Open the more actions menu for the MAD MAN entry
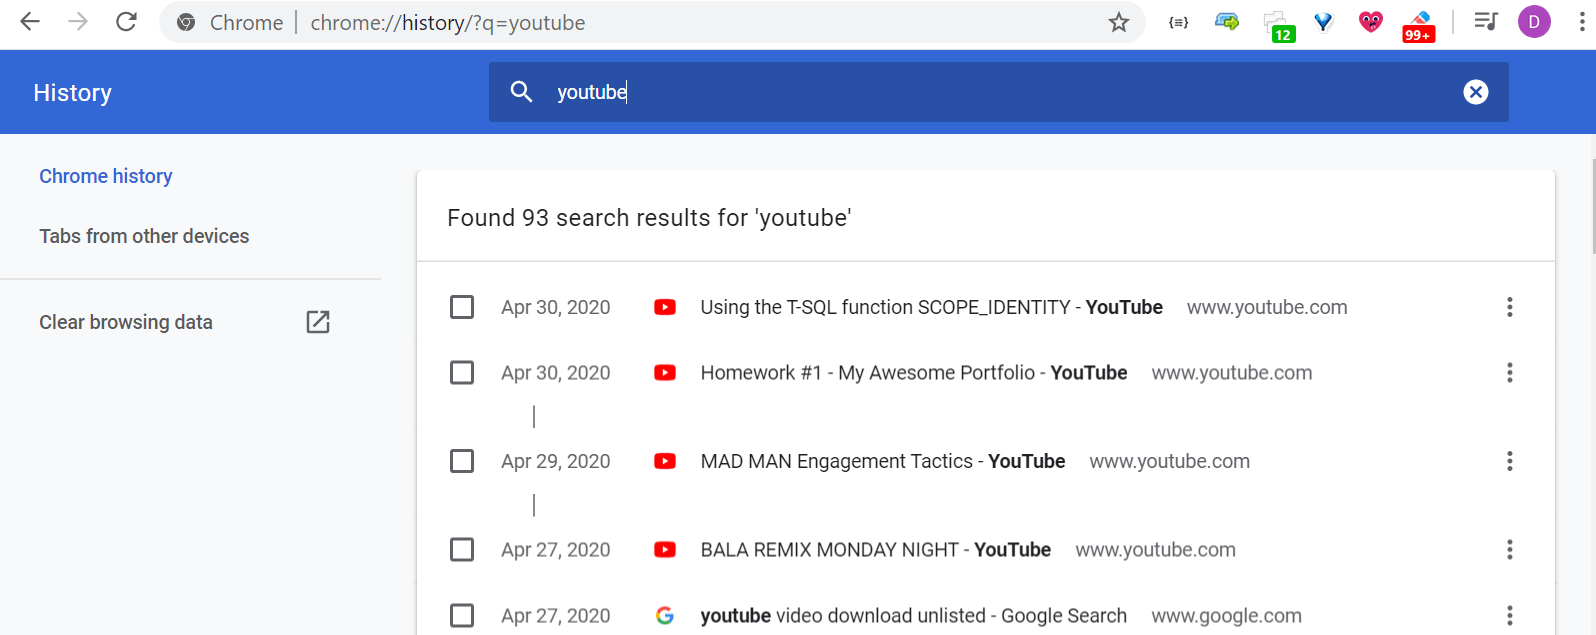The width and height of the screenshot is (1596, 635). [x=1510, y=461]
